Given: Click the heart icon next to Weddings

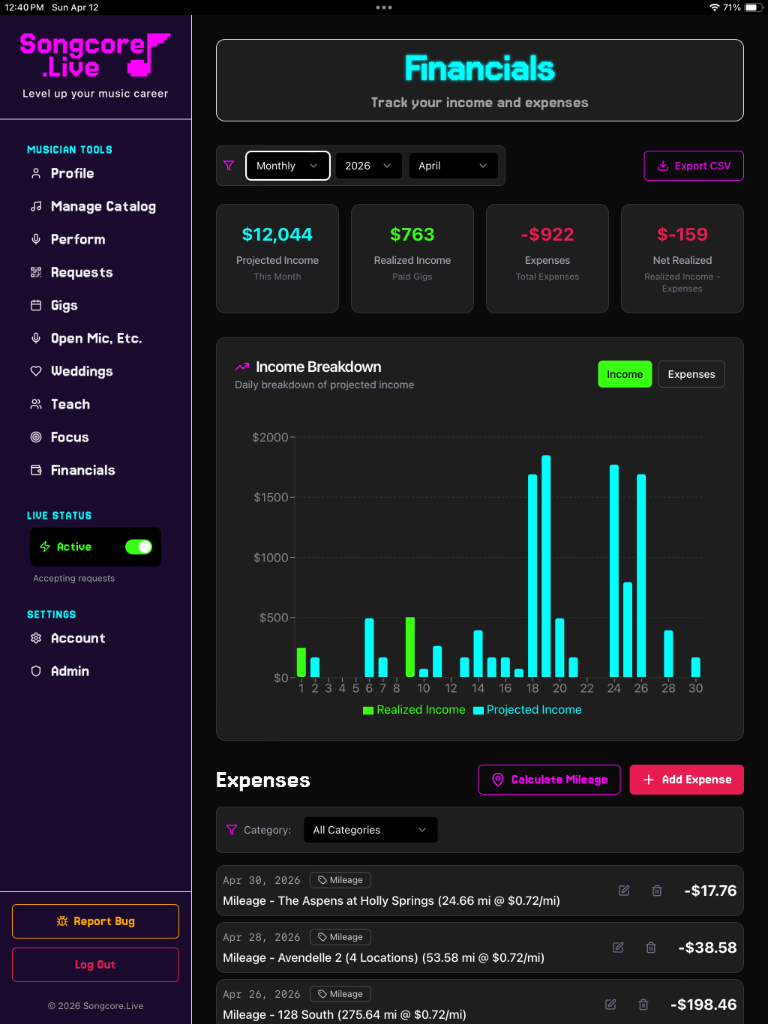Looking at the screenshot, I should (x=36, y=371).
